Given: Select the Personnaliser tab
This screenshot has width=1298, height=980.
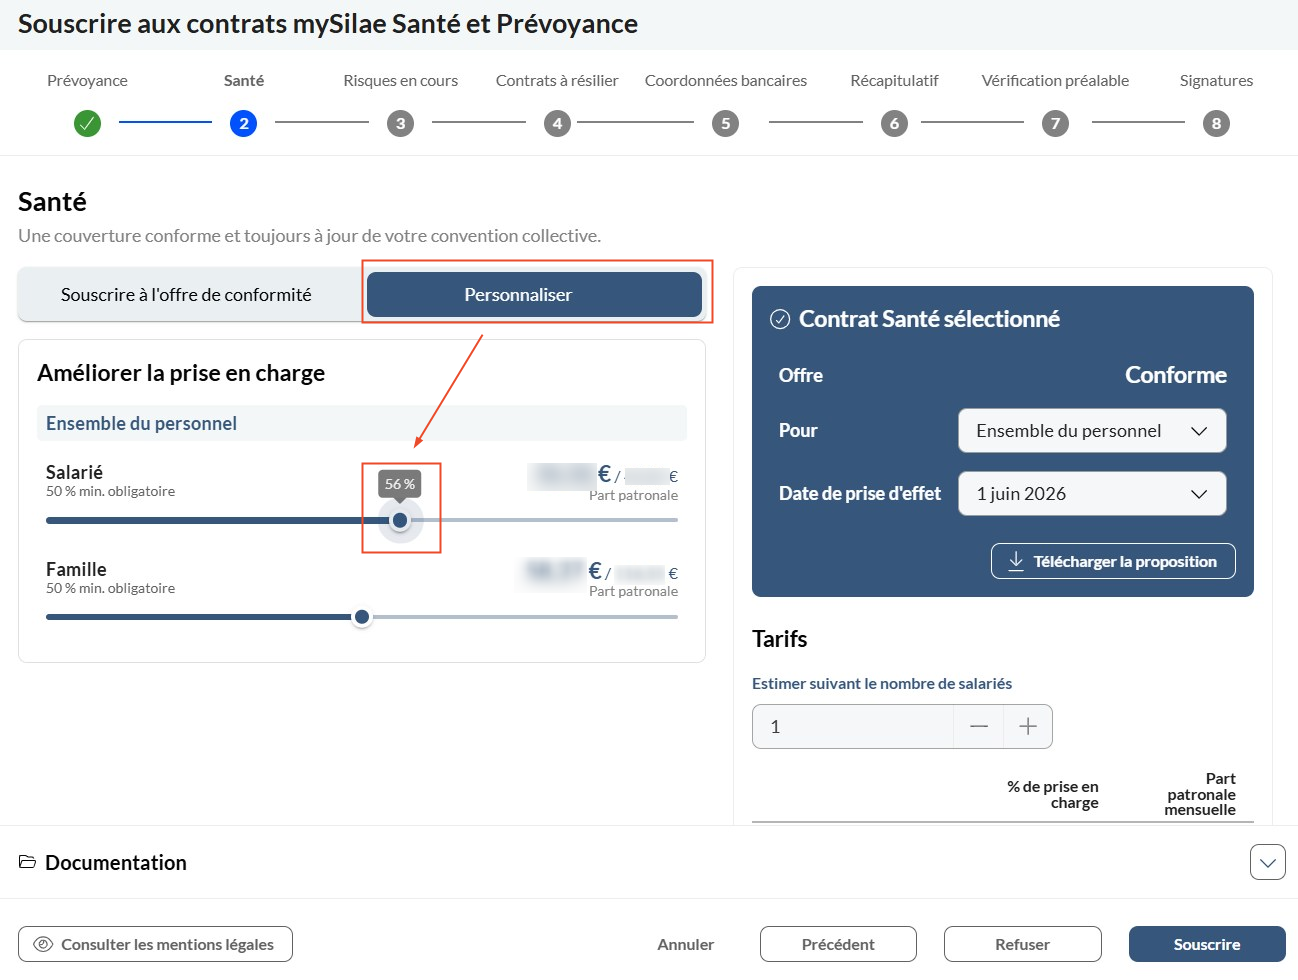Looking at the screenshot, I should [x=535, y=295].
